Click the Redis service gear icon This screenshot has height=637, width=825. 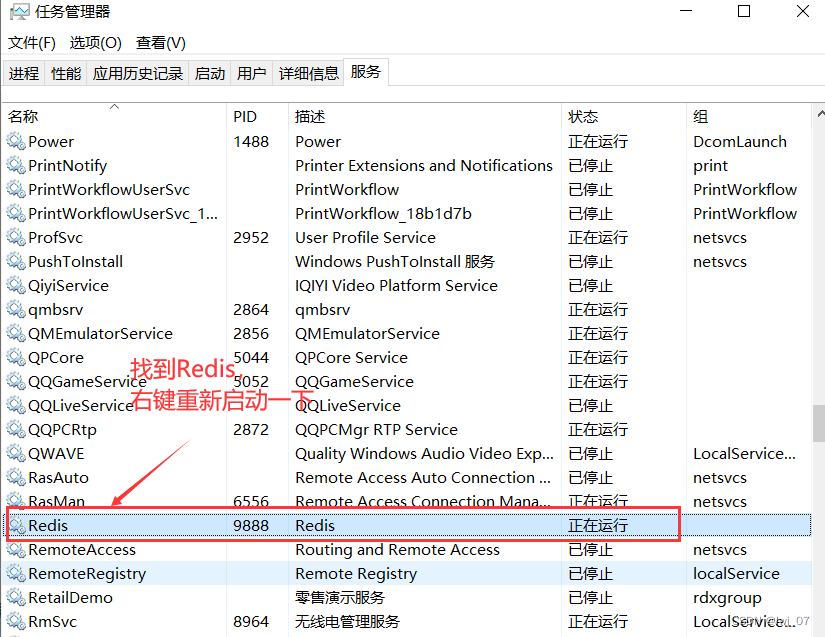tap(16, 526)
